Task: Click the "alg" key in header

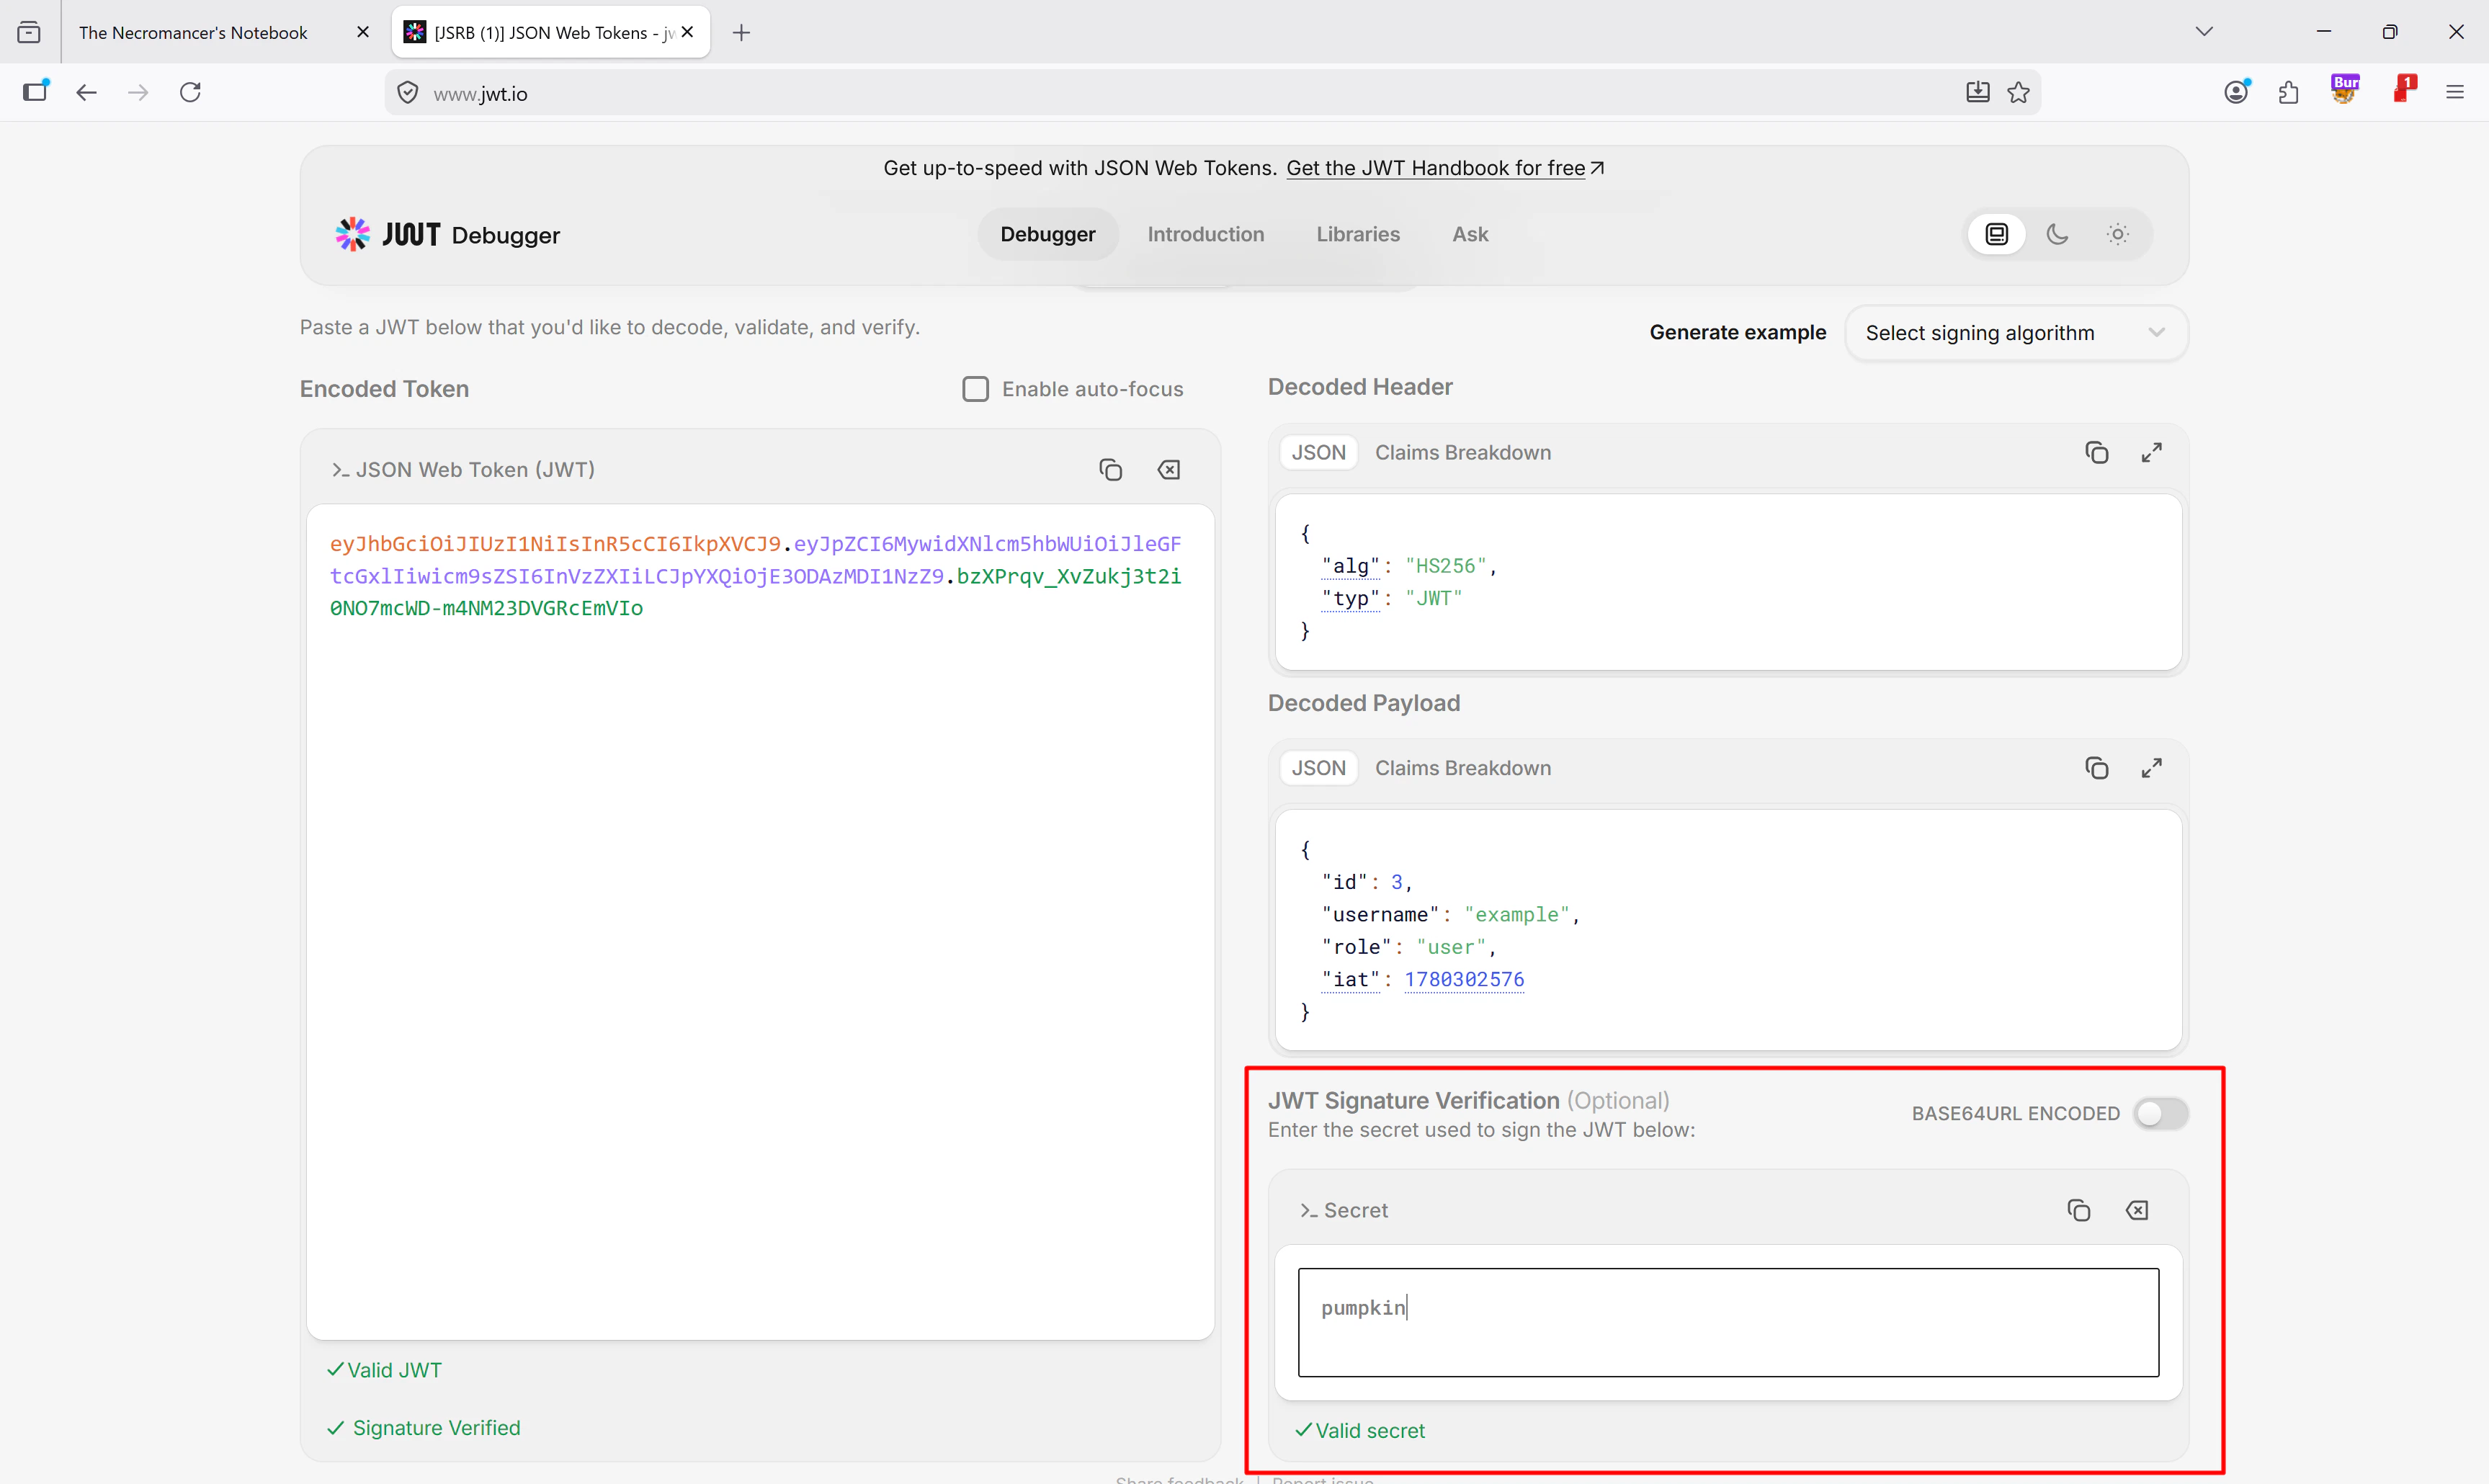Action: pos(1350,566)
